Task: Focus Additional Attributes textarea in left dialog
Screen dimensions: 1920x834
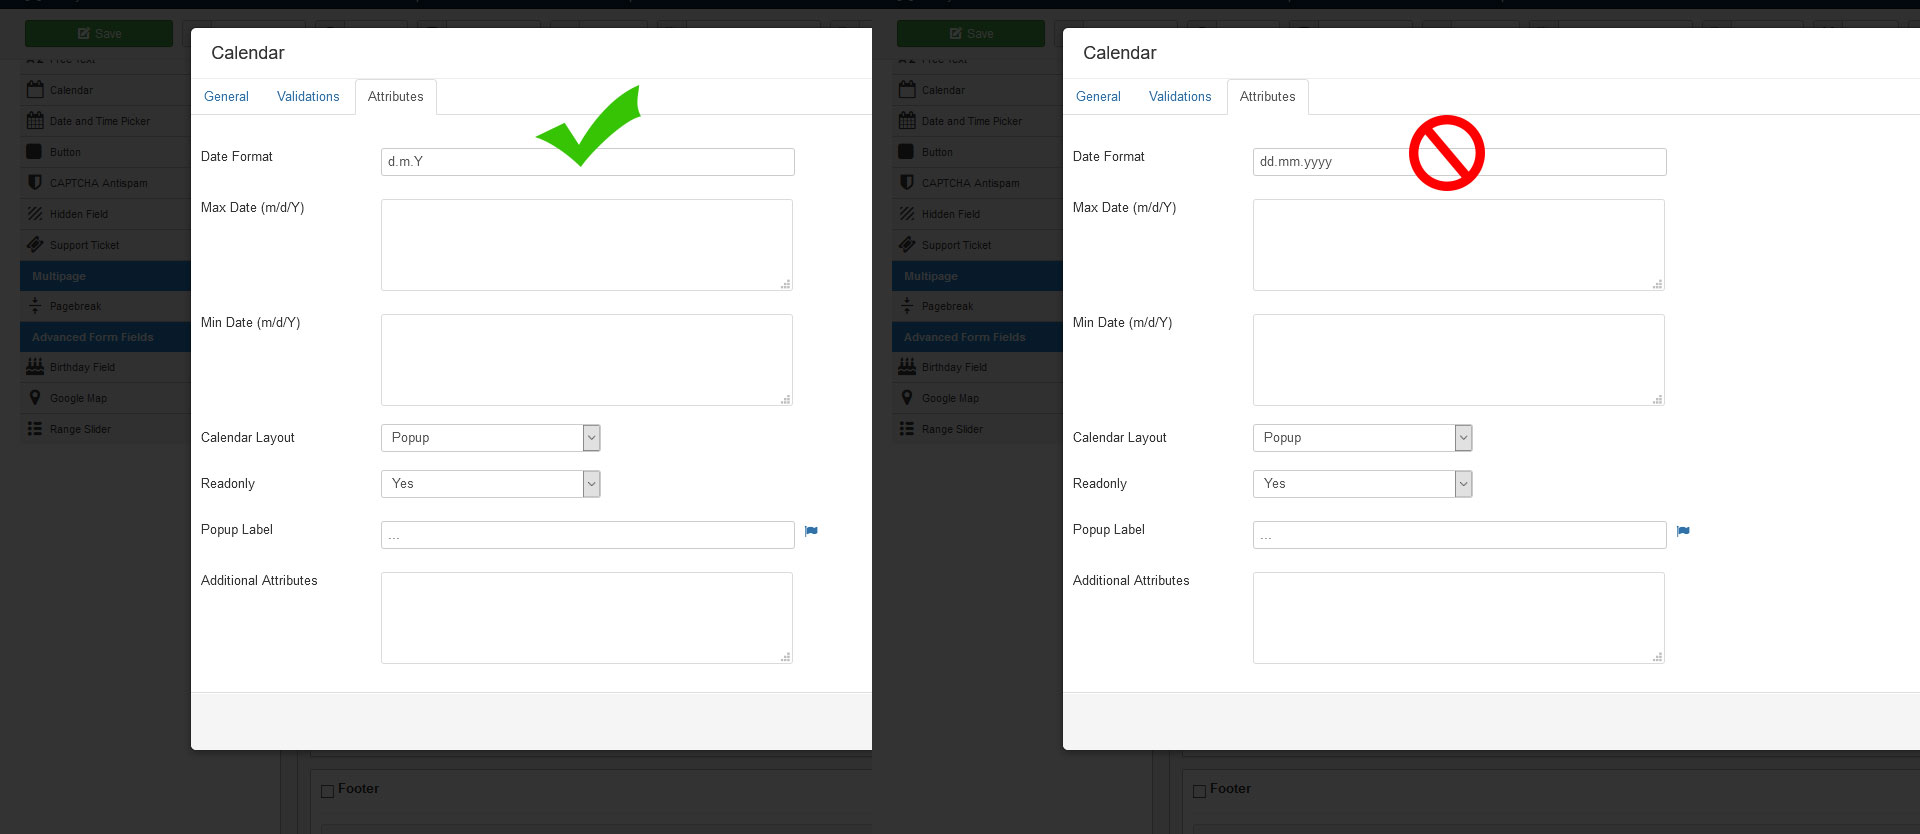Action: [587, 618]
